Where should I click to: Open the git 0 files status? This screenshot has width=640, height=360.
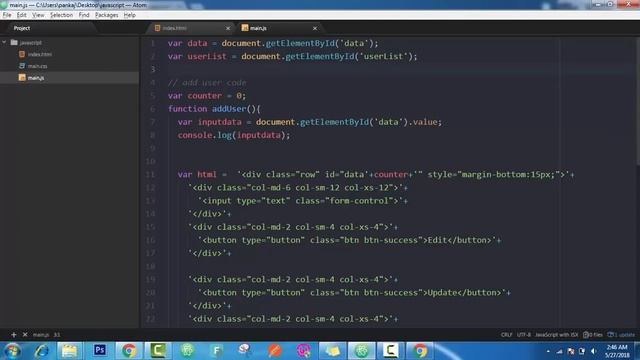pyautogui.click(x=593, y=335)
